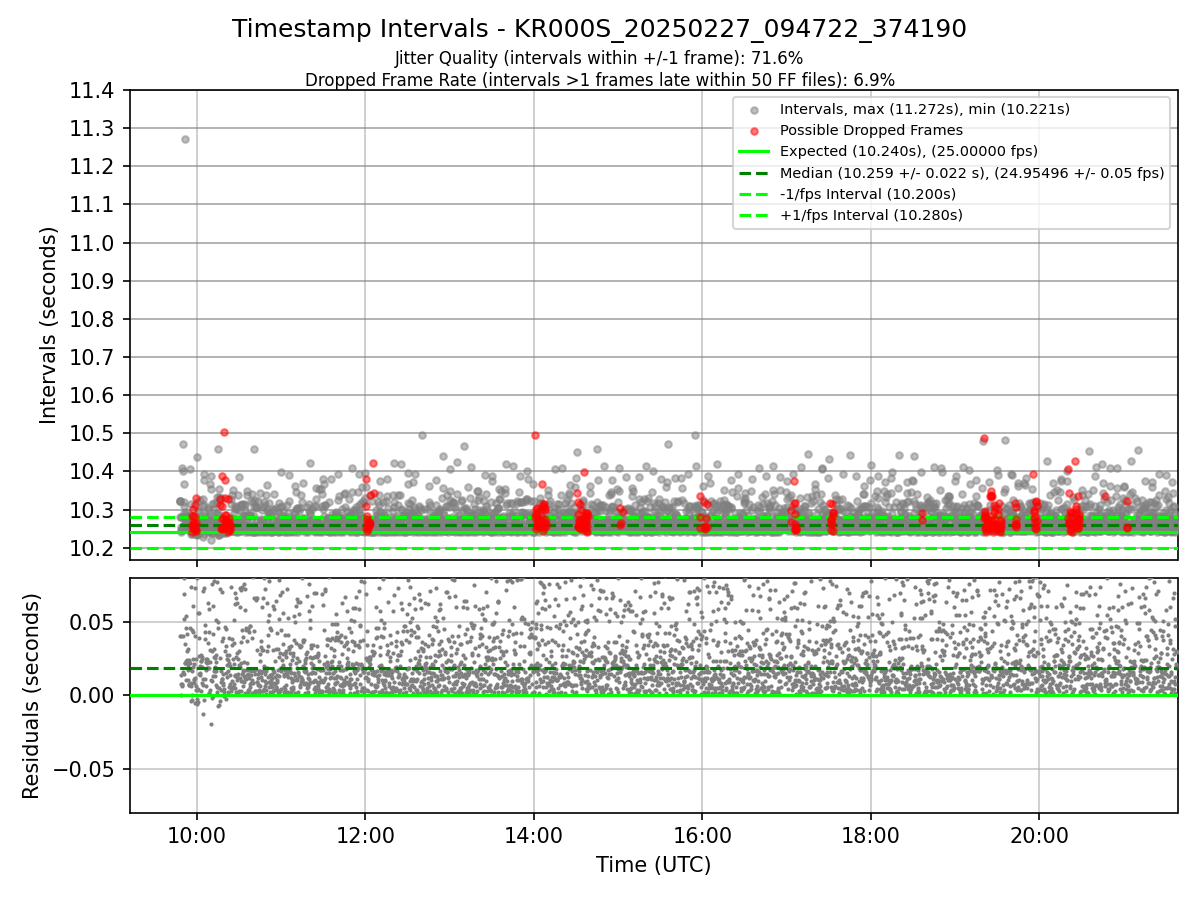Click the 10.5 y-axis tick label
Image resolution: width=1200 pixels, height=900 pixels.
click(94, 434)
